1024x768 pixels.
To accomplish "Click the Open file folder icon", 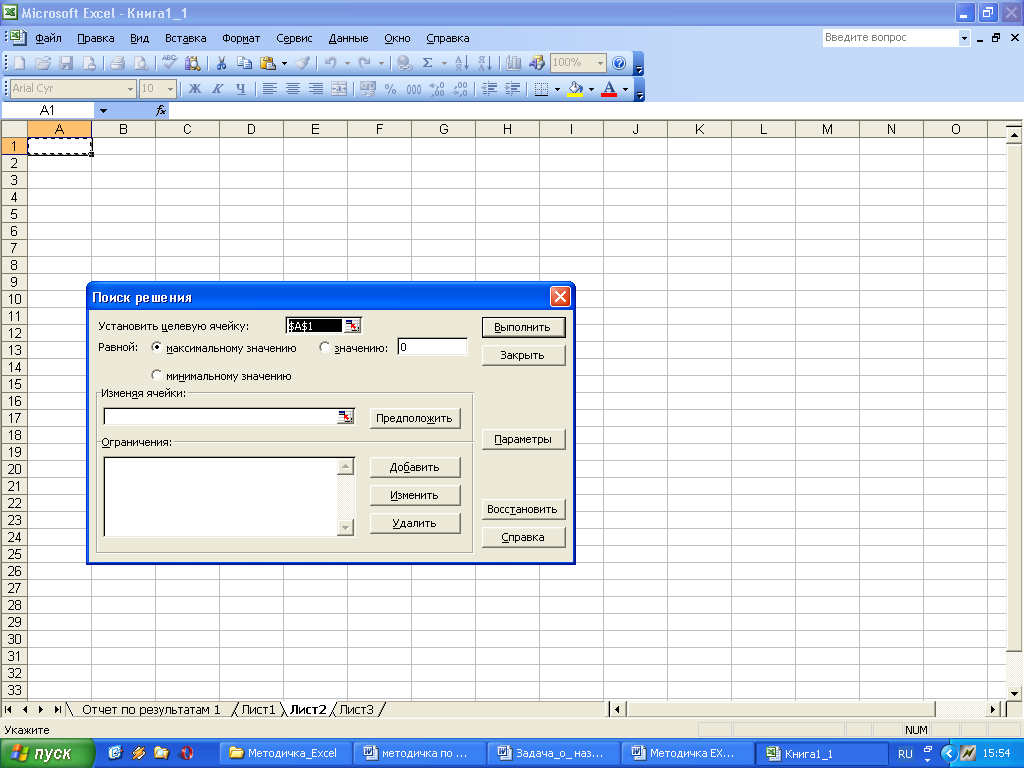I will 42,63.
